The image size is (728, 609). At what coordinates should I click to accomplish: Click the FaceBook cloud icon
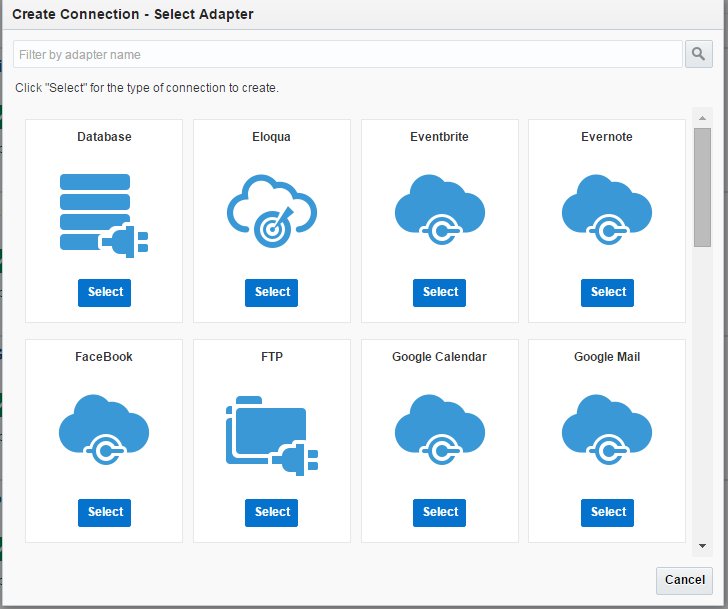[x=104, y=430]
